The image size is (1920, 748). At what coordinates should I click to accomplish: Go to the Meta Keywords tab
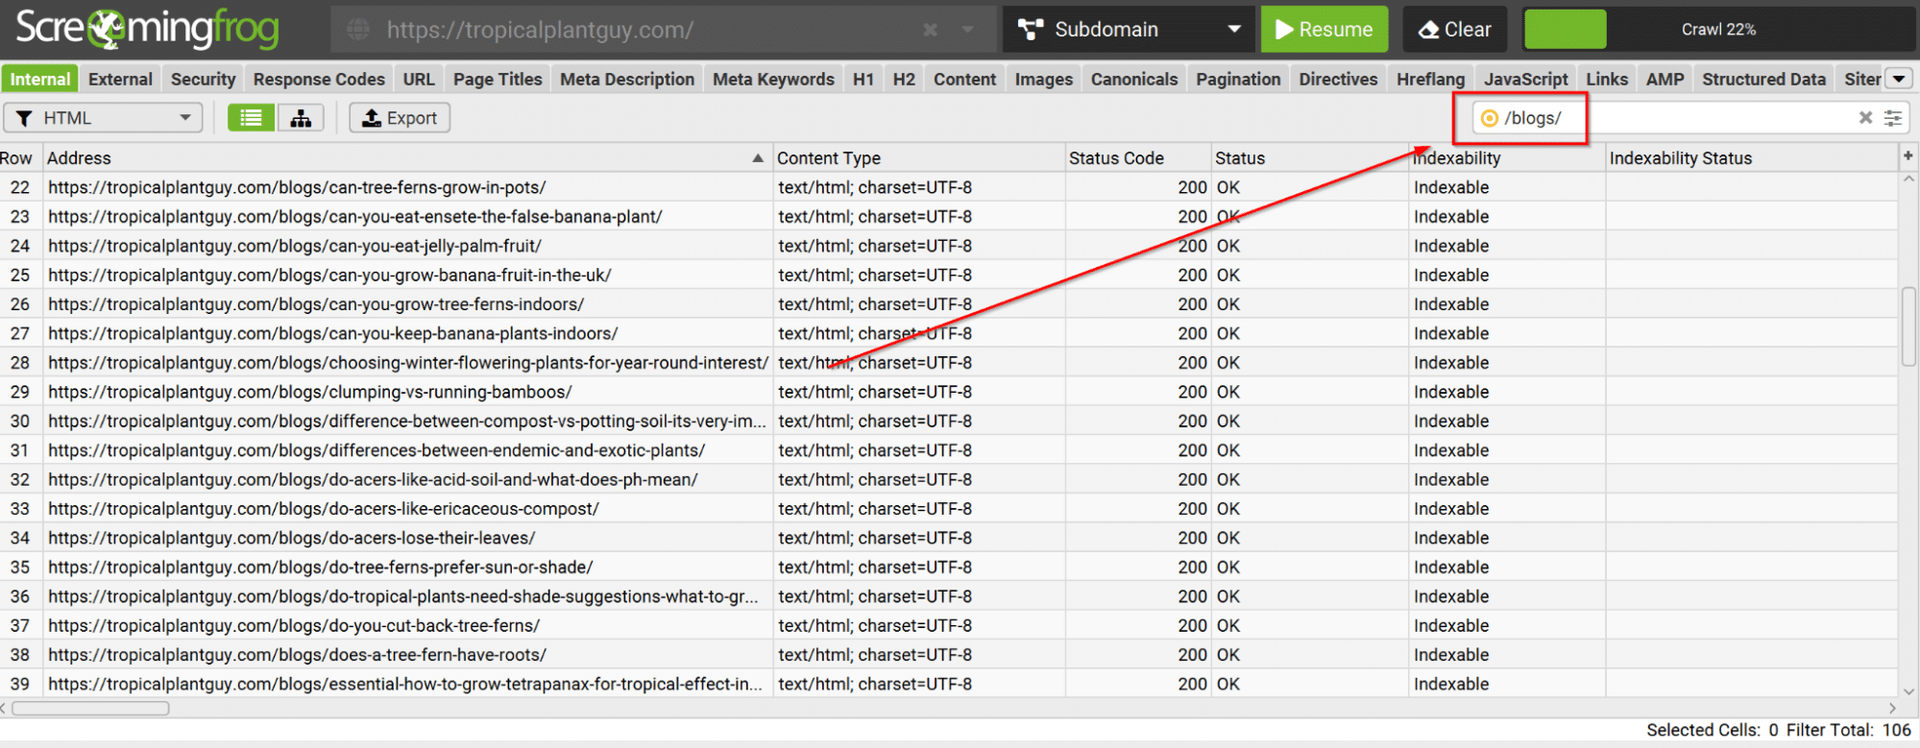[773, 79]
